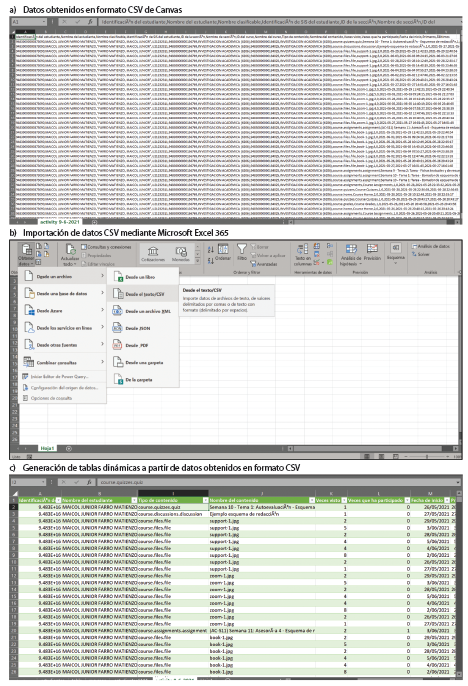
Task: Click the formula bar showing course.quizzes.quiz
Action: click(x=279, y=482)
